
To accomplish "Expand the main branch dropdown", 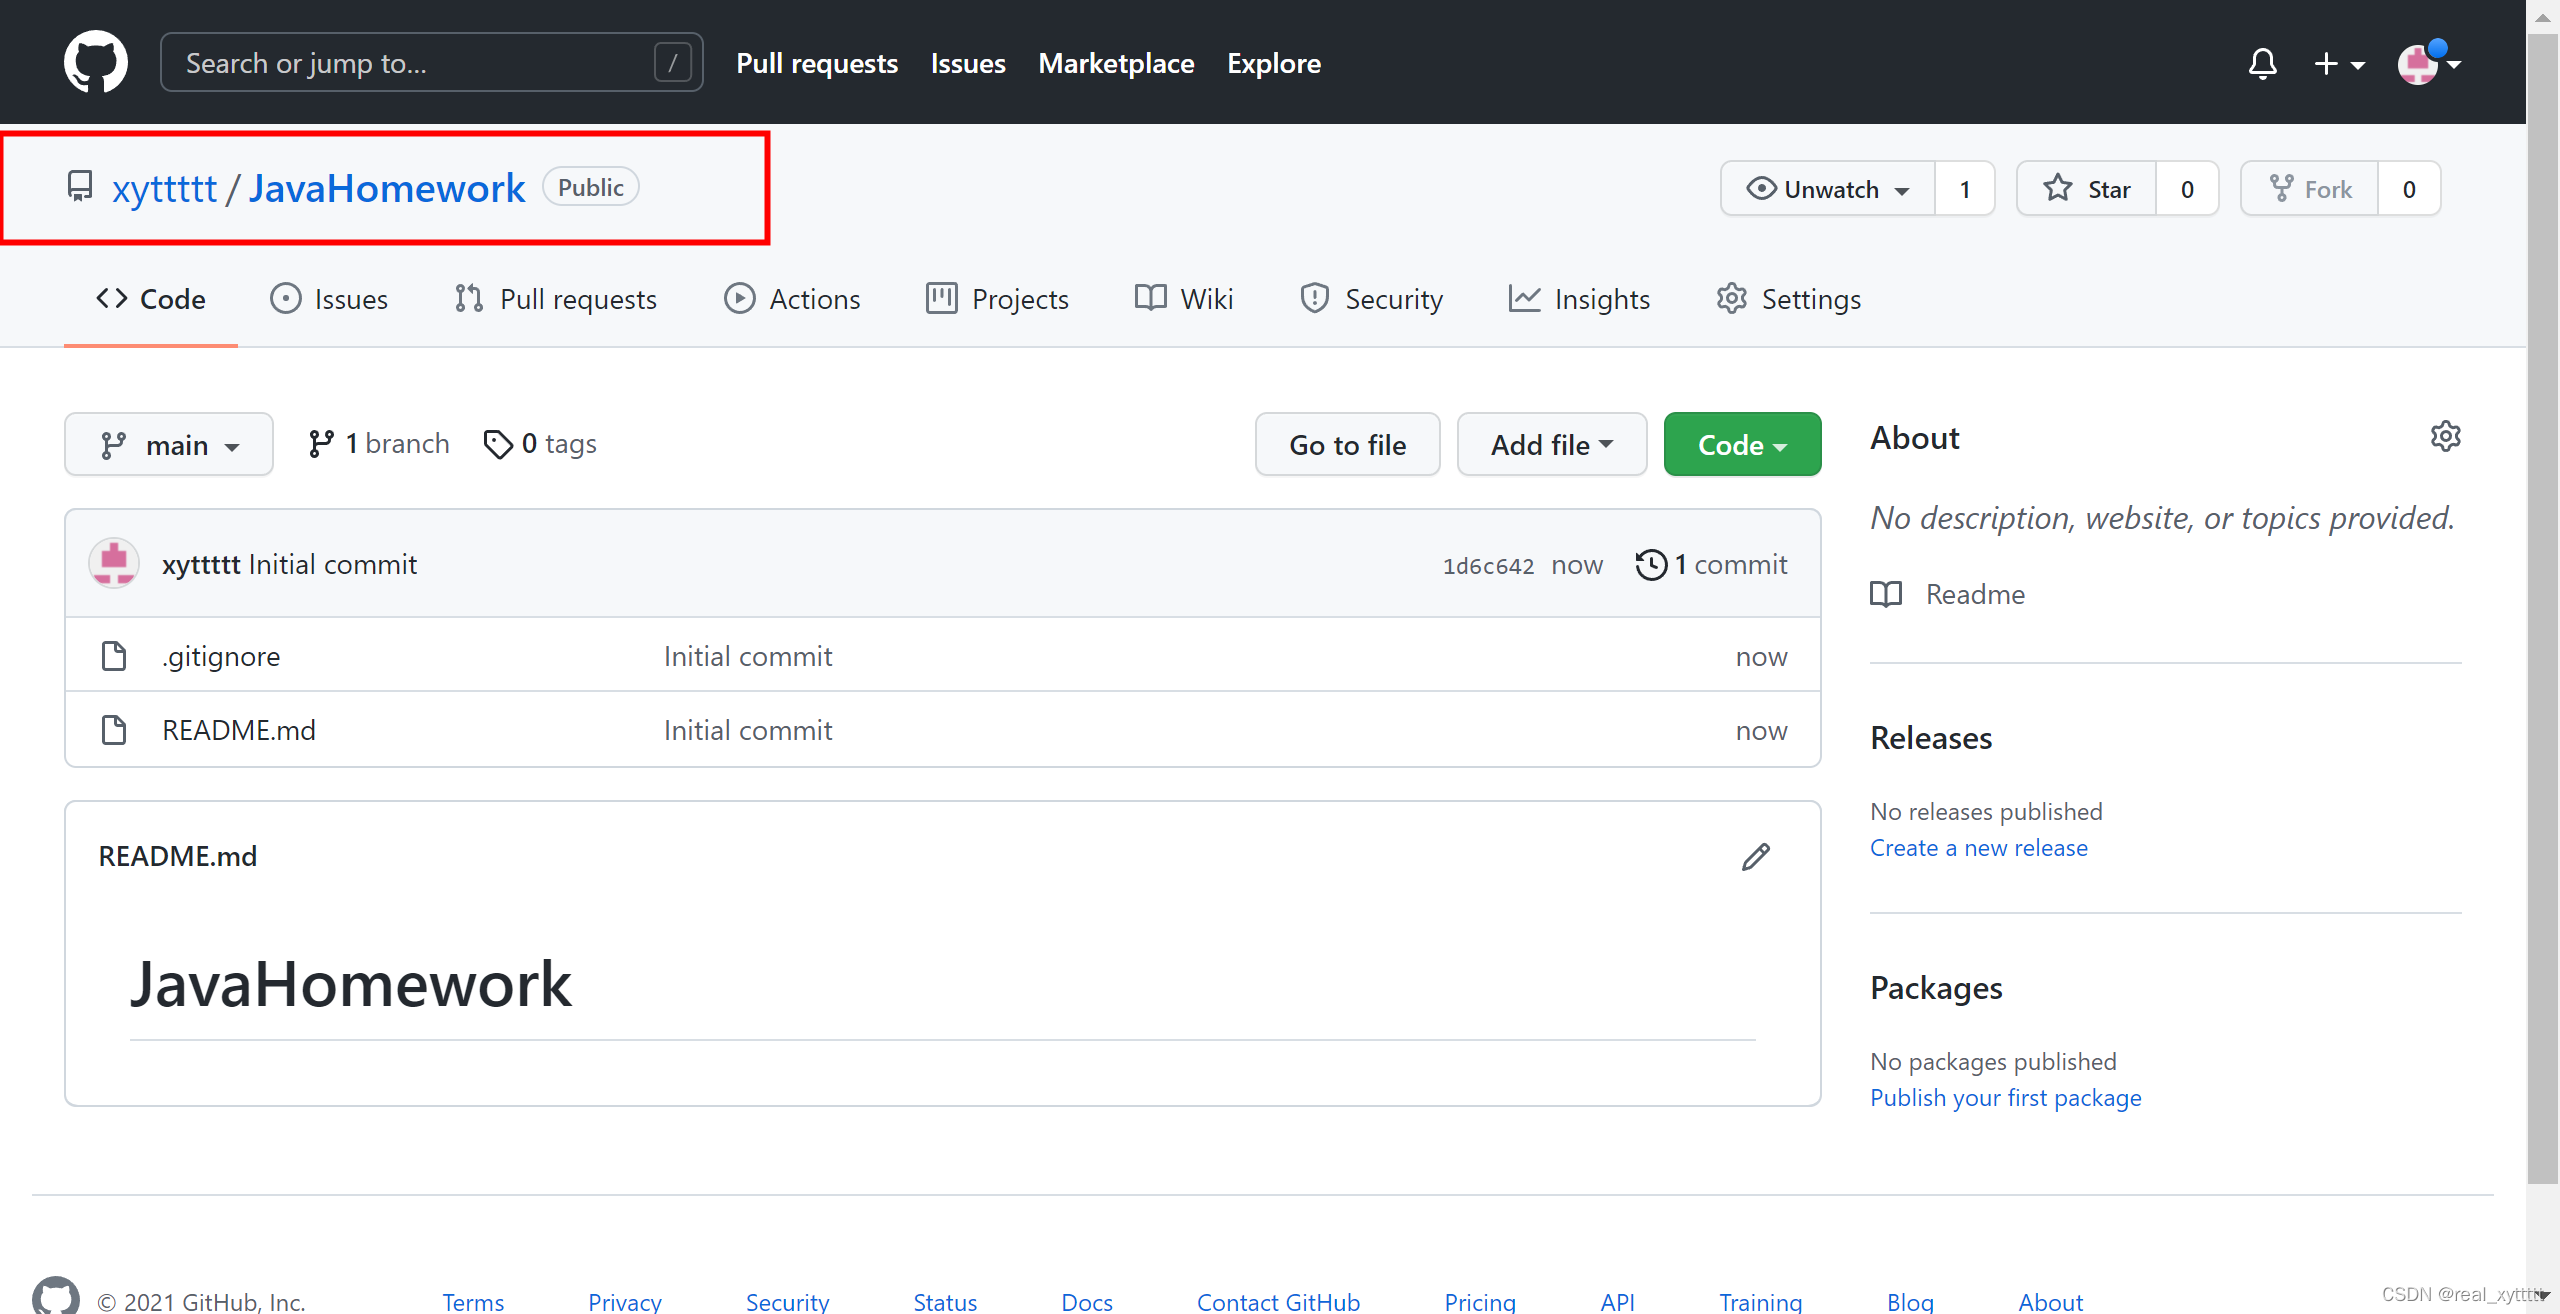I will [169, 445].
